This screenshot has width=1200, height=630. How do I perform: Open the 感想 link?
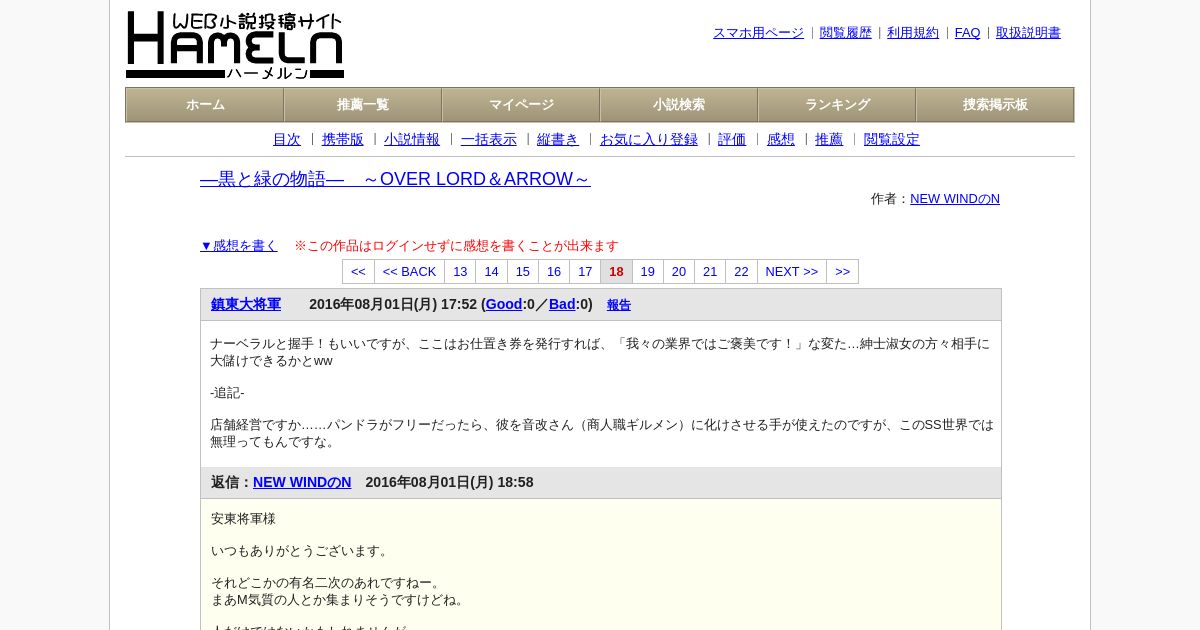coord(781,140)
